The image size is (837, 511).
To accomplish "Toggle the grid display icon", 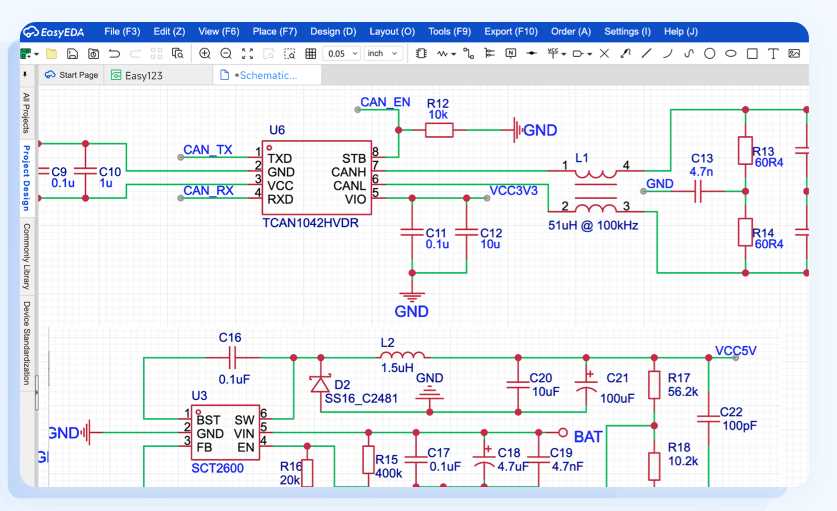I will click(x=311, y=53).
